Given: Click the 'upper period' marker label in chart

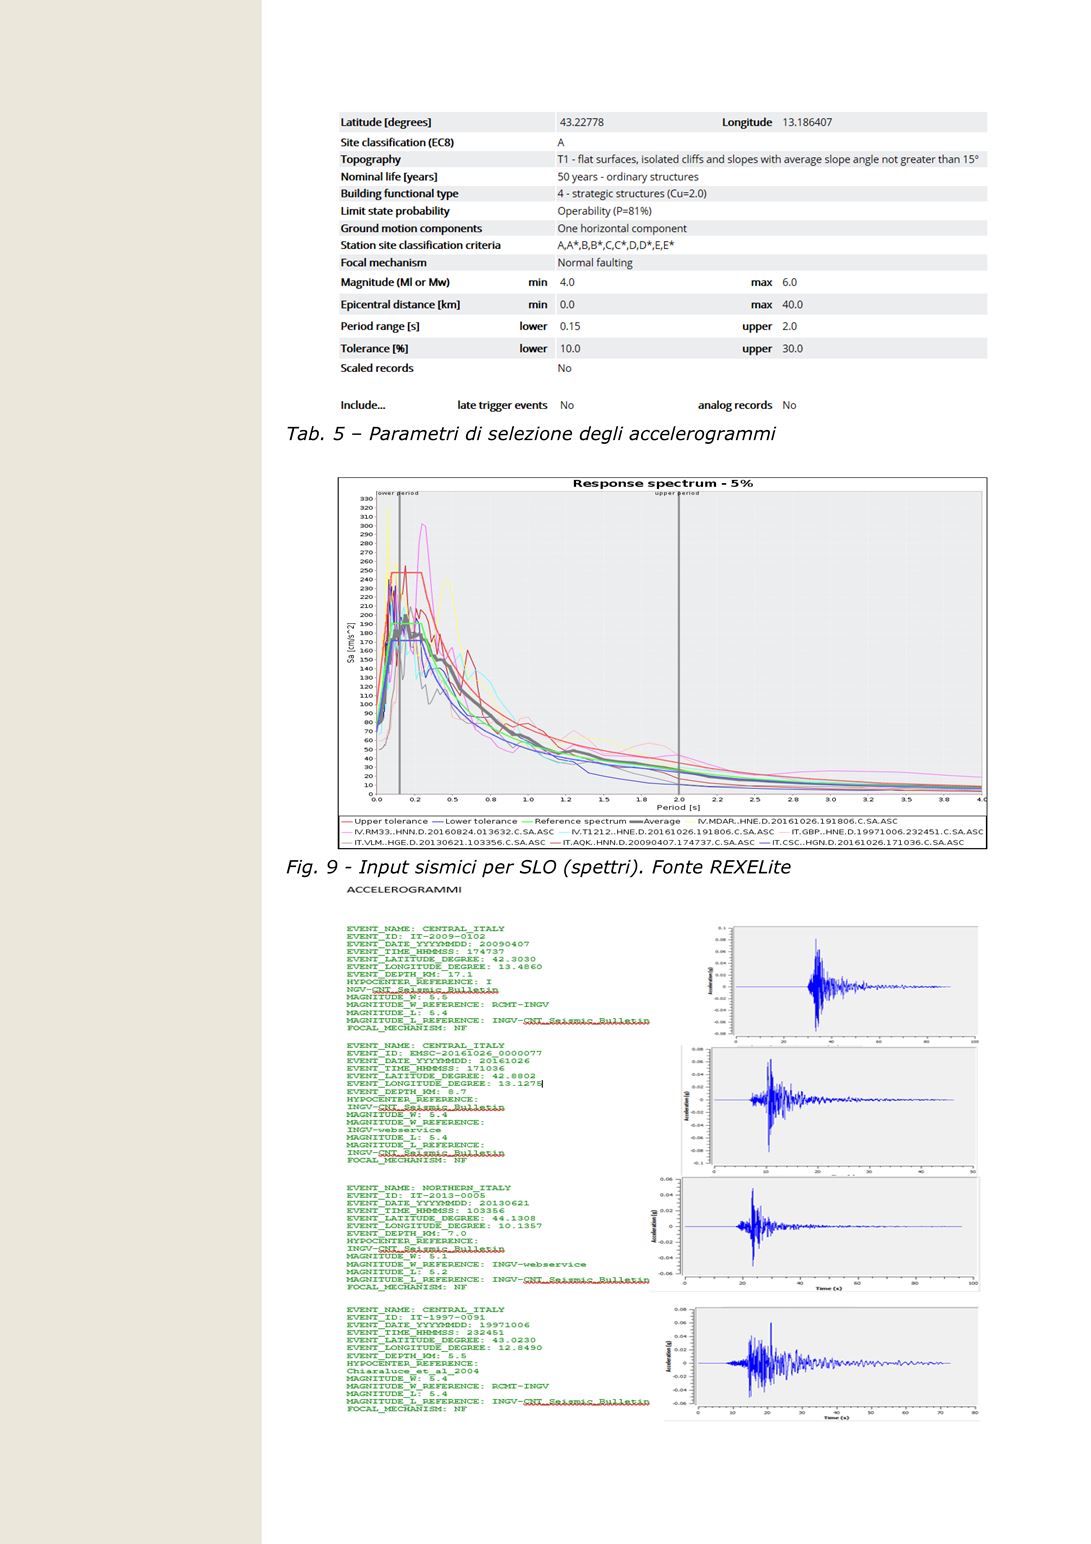Looking at the screenshot, I should [677, 493].
